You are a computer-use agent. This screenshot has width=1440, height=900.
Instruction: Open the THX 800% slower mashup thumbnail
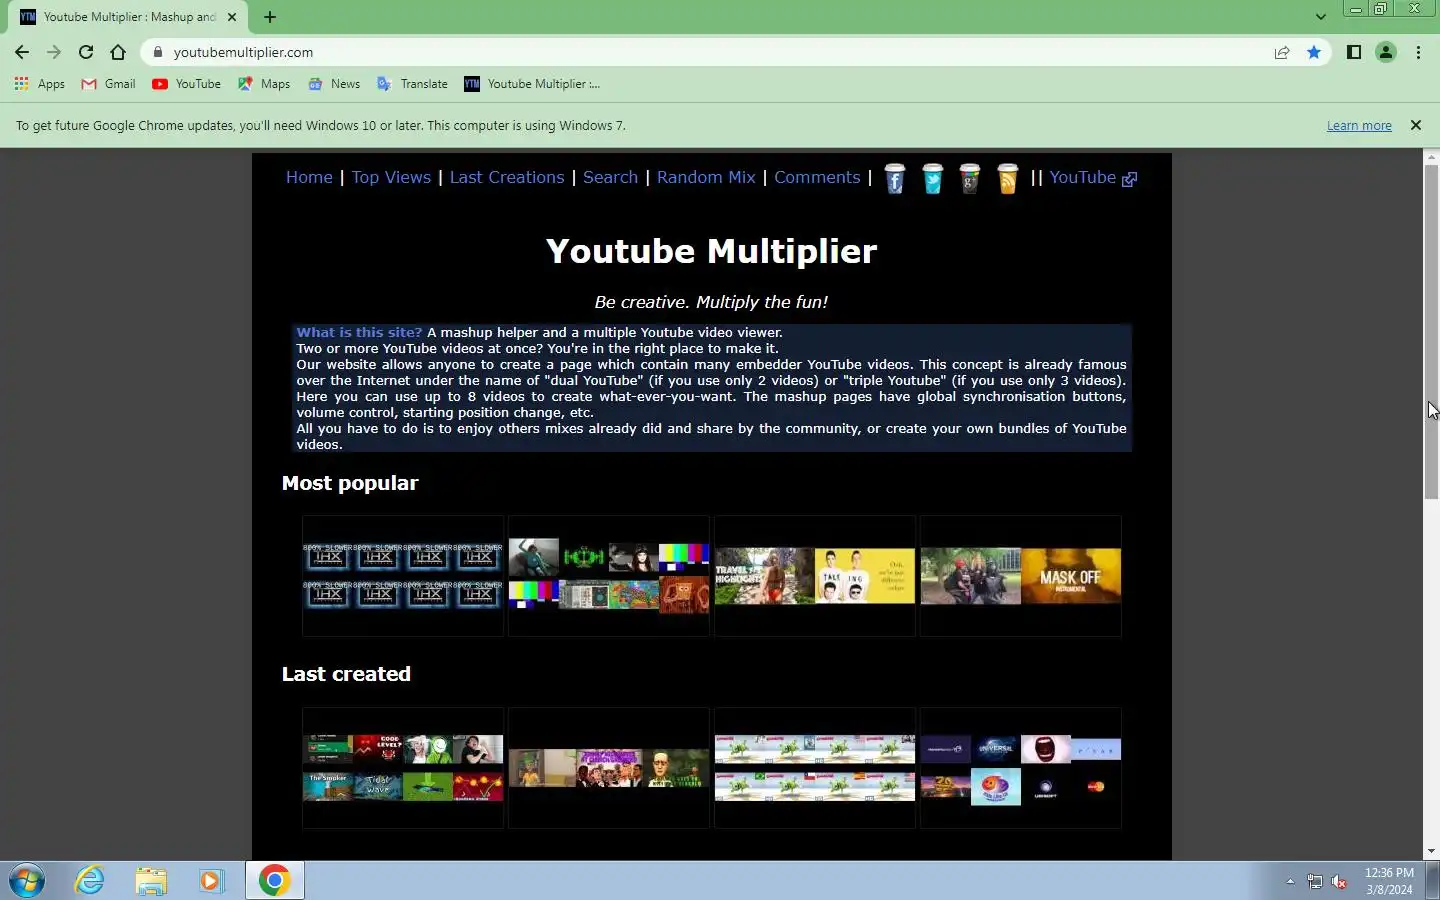click(403, 576)
